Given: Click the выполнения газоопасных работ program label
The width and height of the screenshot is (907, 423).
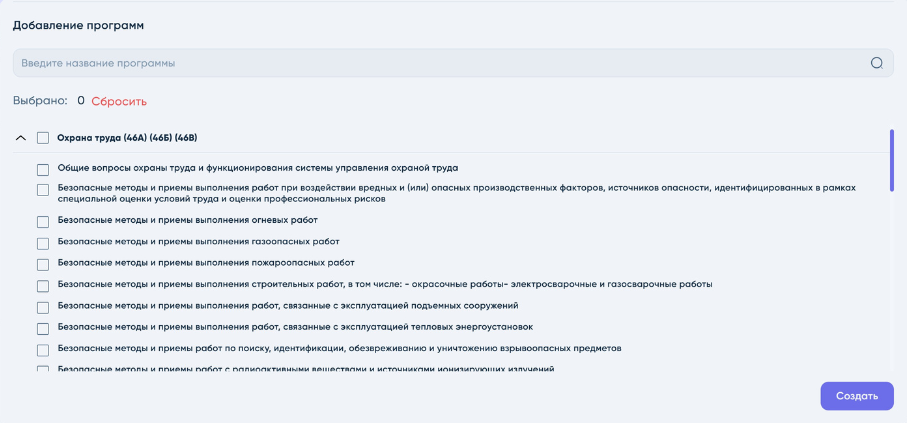Looking at the screenshot, I should click(x=198, y=241).
